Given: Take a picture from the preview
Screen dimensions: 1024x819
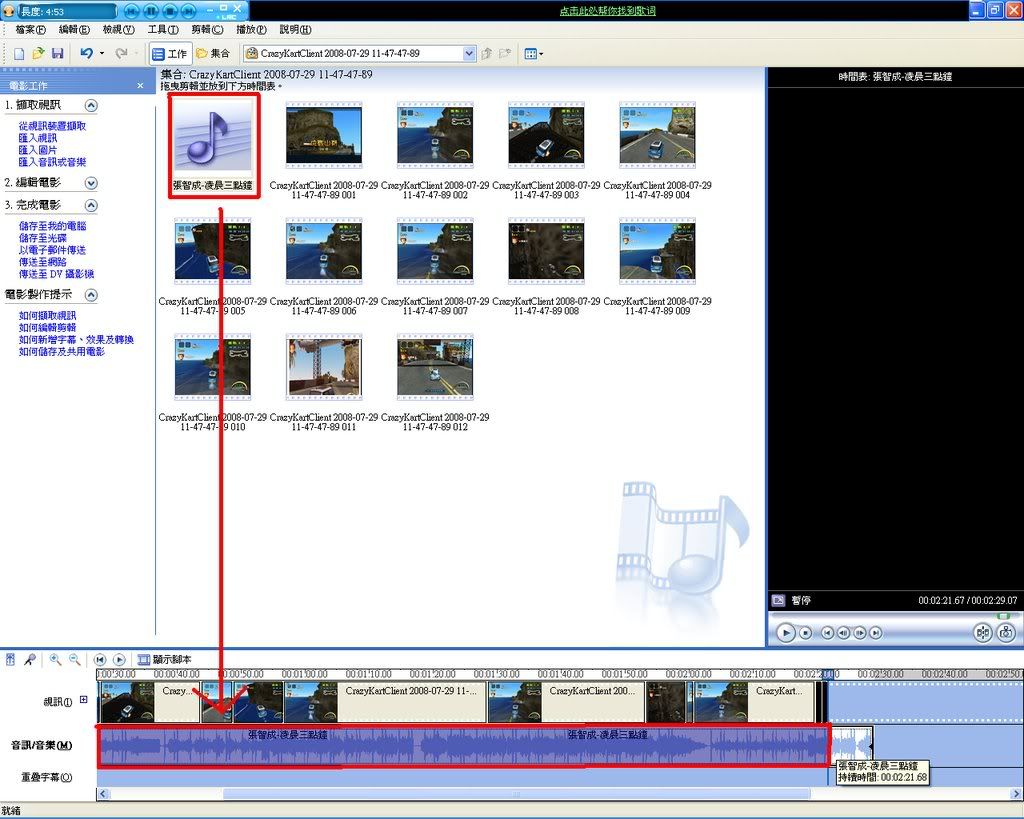Looking at the screenshot, I should coord(1005,632).
